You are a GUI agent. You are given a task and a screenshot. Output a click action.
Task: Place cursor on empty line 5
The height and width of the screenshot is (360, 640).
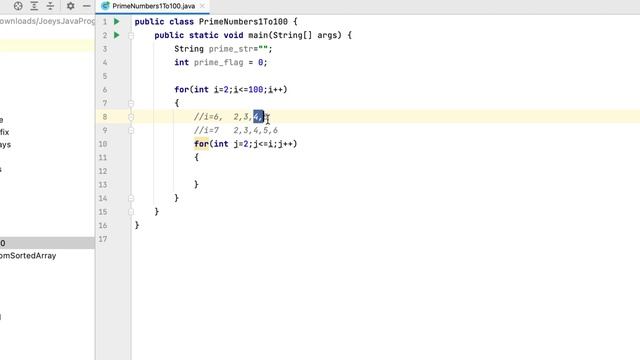(385, 76)
